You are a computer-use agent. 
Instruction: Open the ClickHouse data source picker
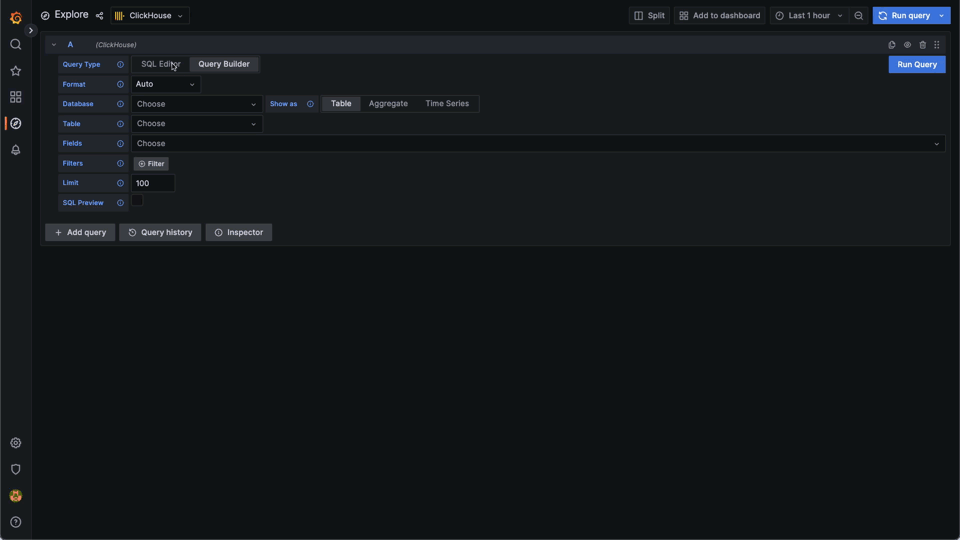point(149,16)
